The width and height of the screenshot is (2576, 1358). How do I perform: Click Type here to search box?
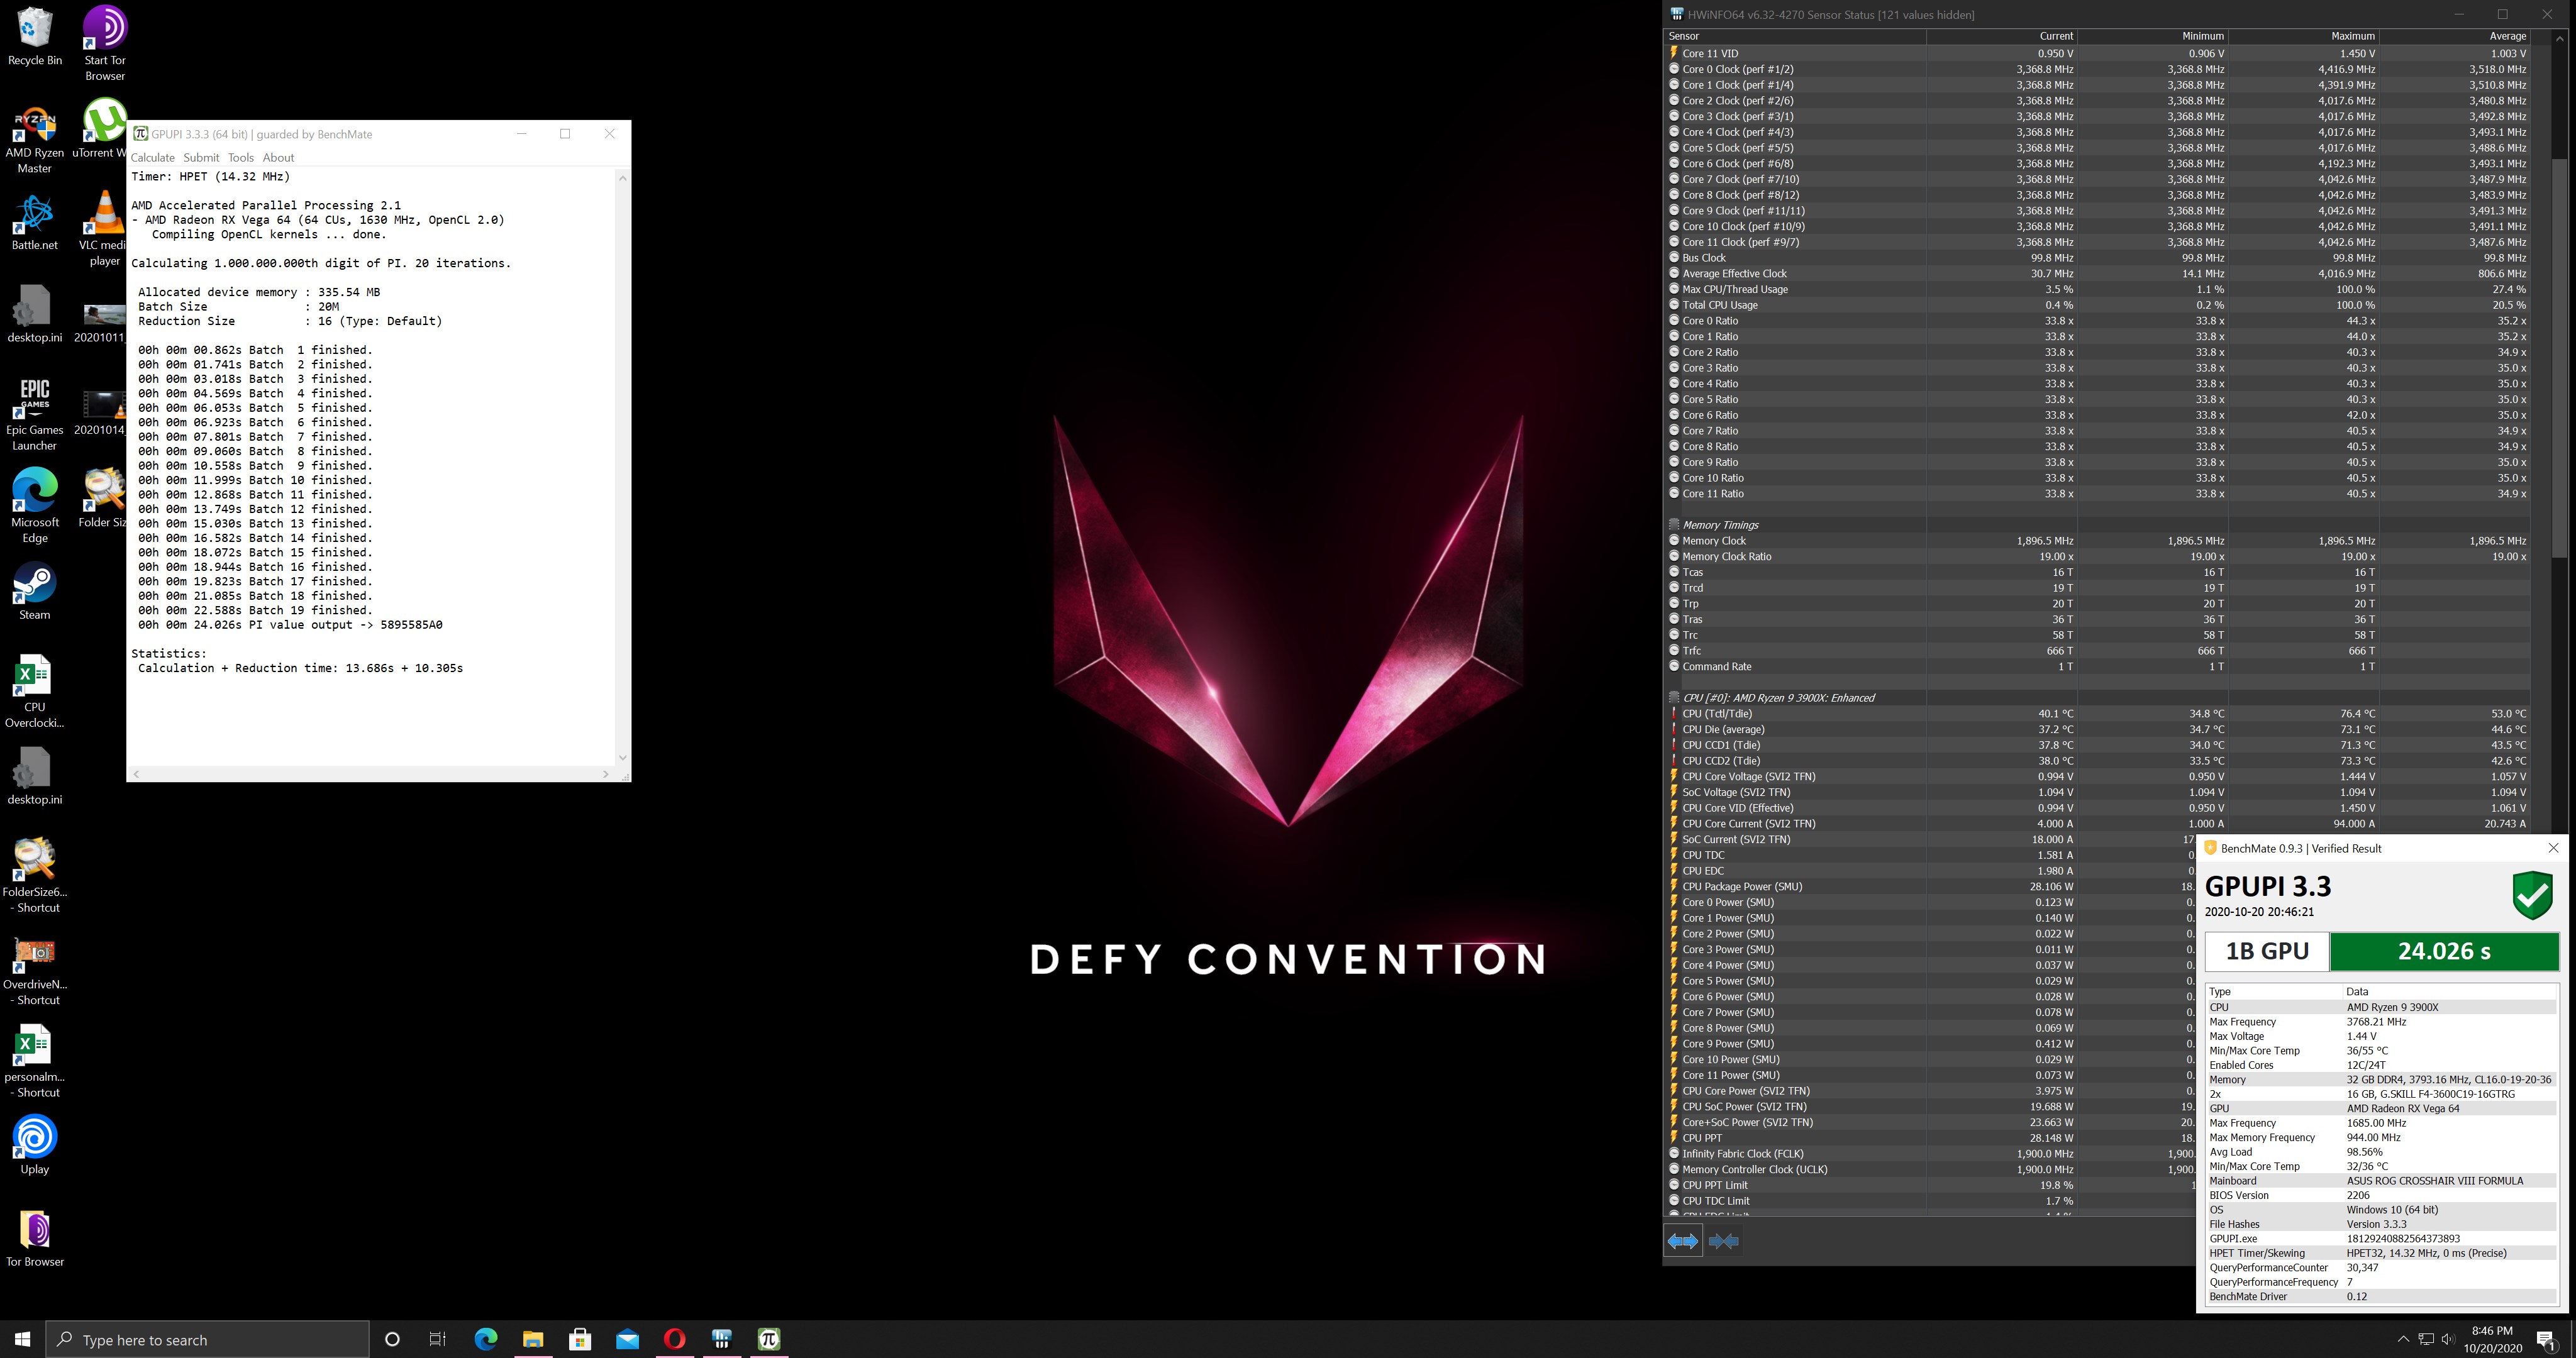coord(208,1339)
